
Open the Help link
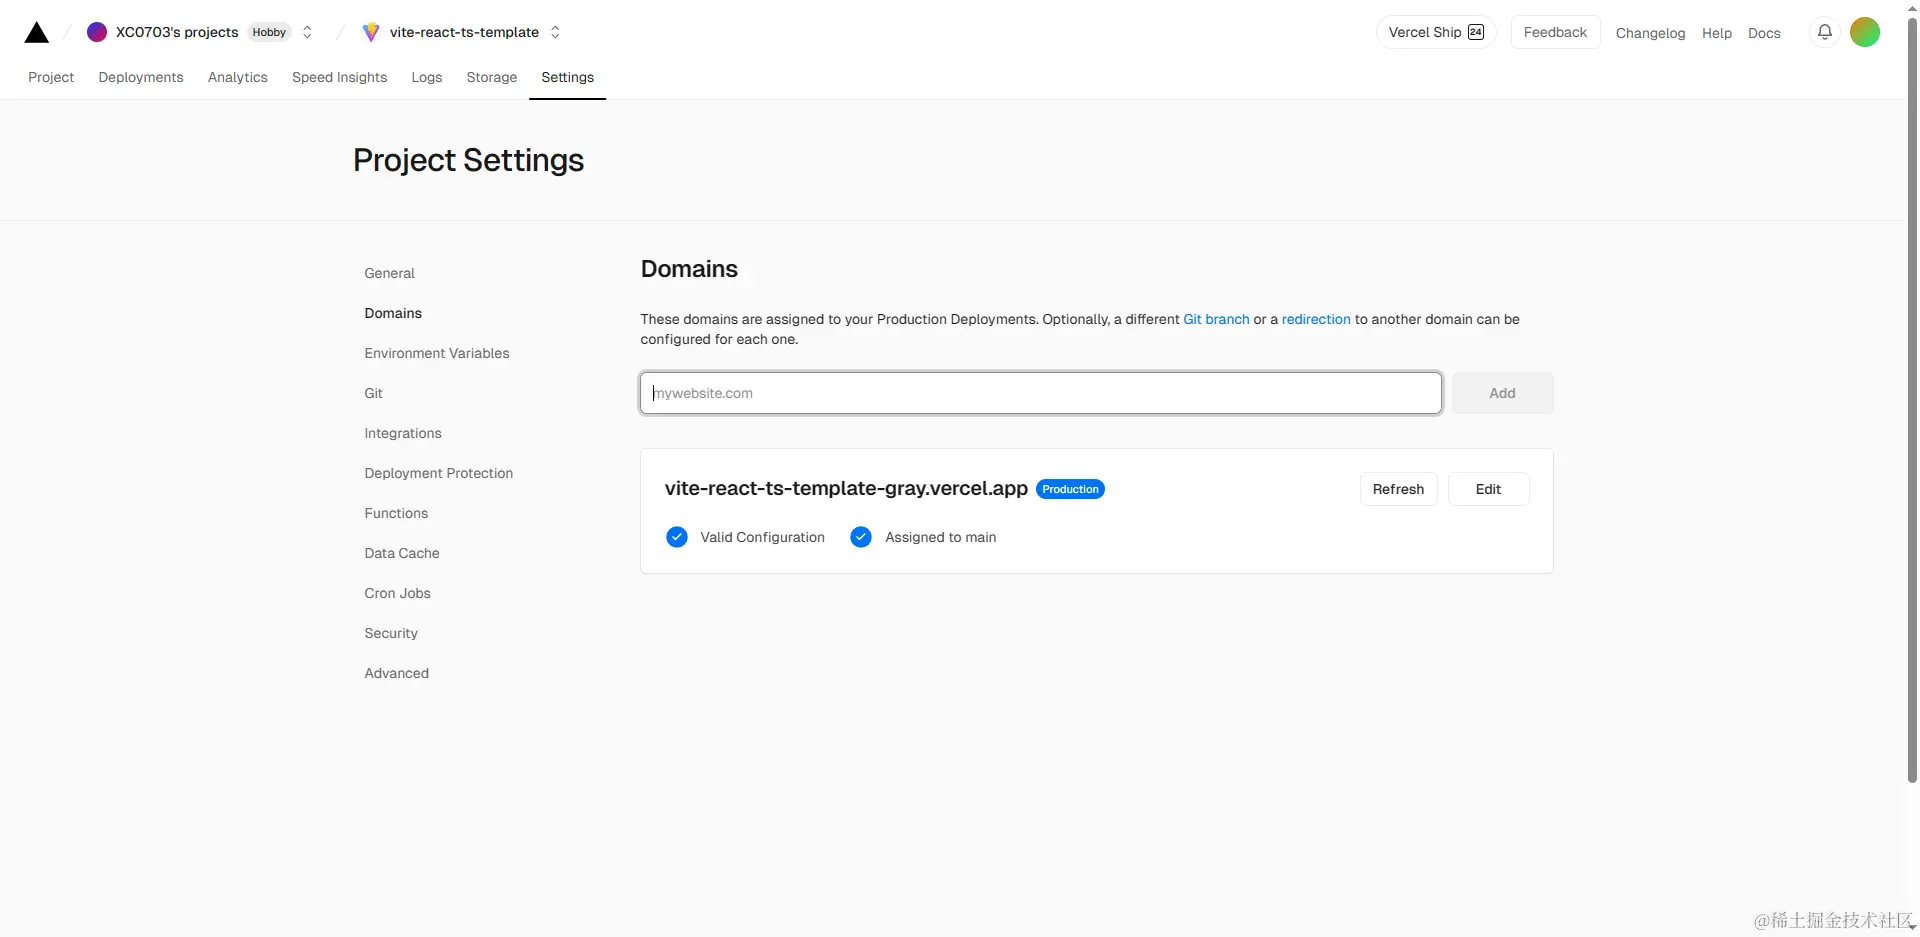tap(1717, 33)
